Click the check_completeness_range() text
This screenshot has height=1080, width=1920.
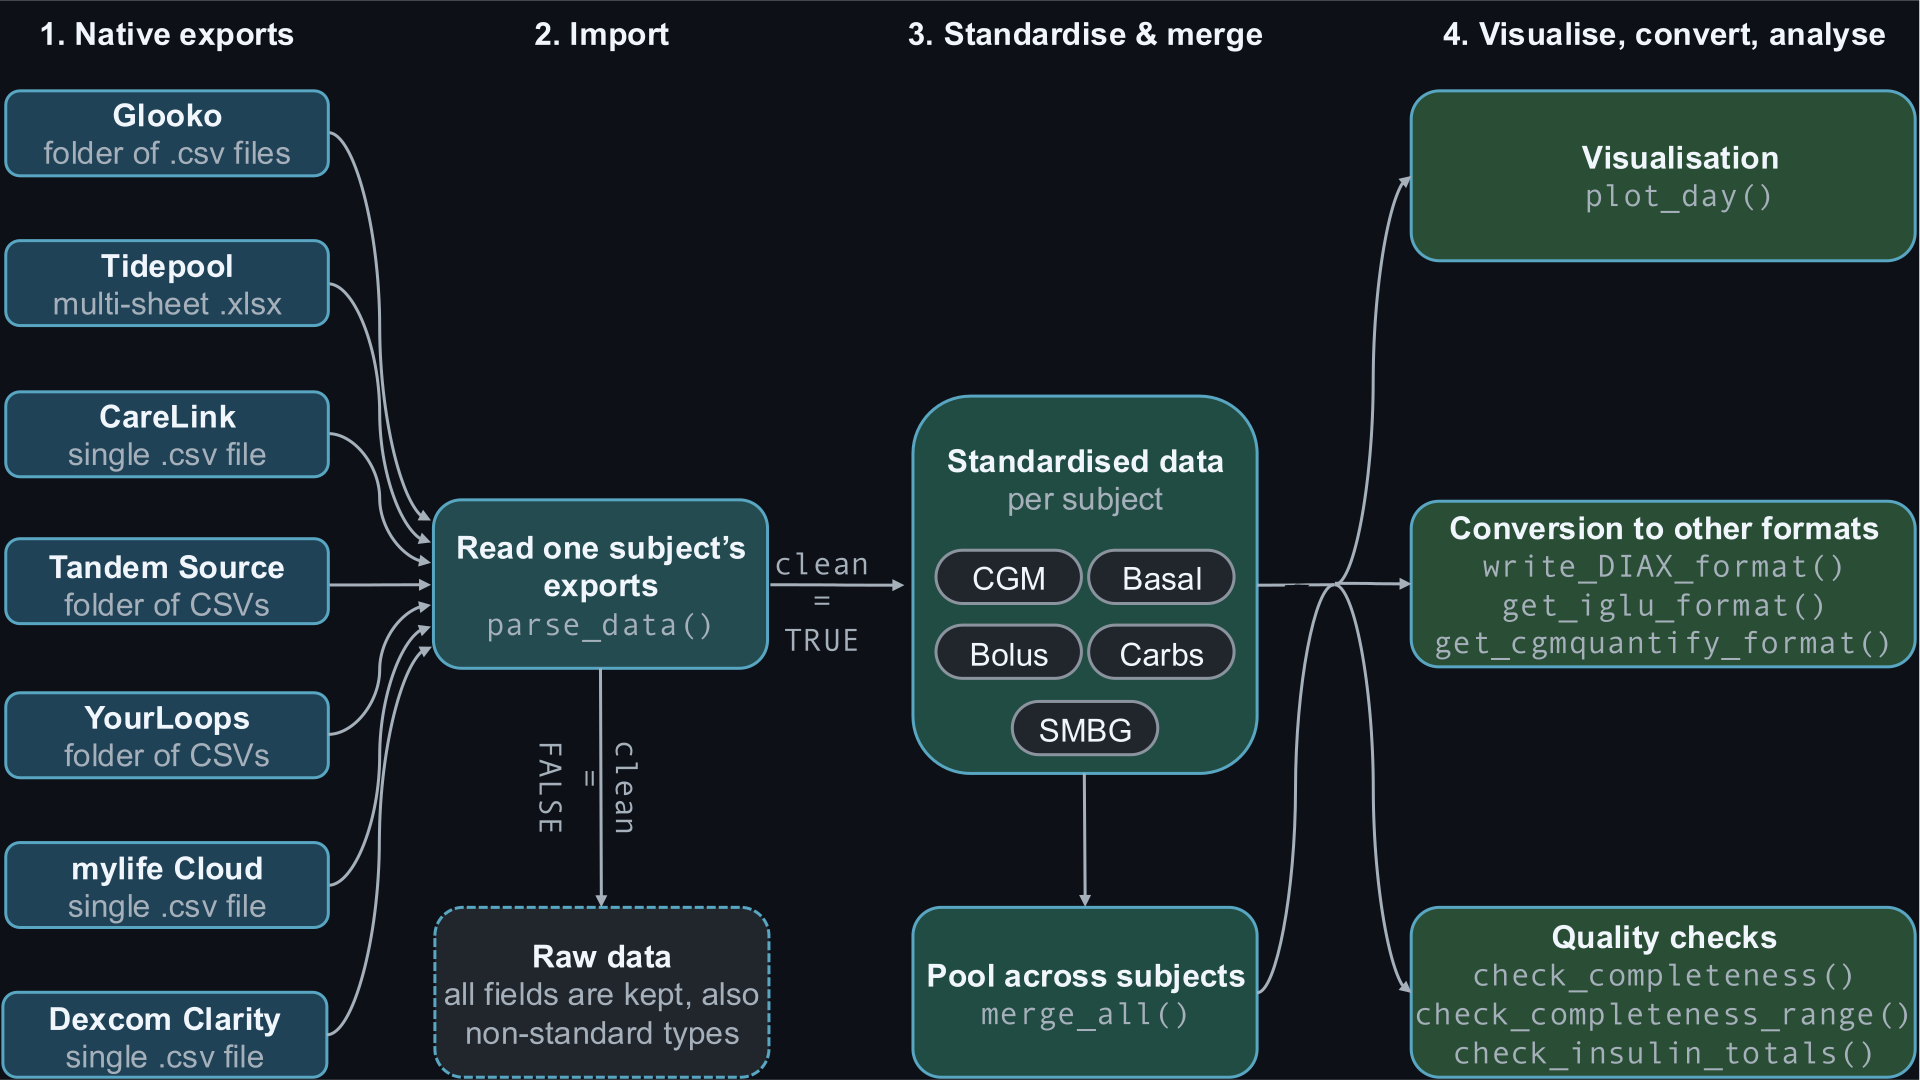tap(1663, 1015)
